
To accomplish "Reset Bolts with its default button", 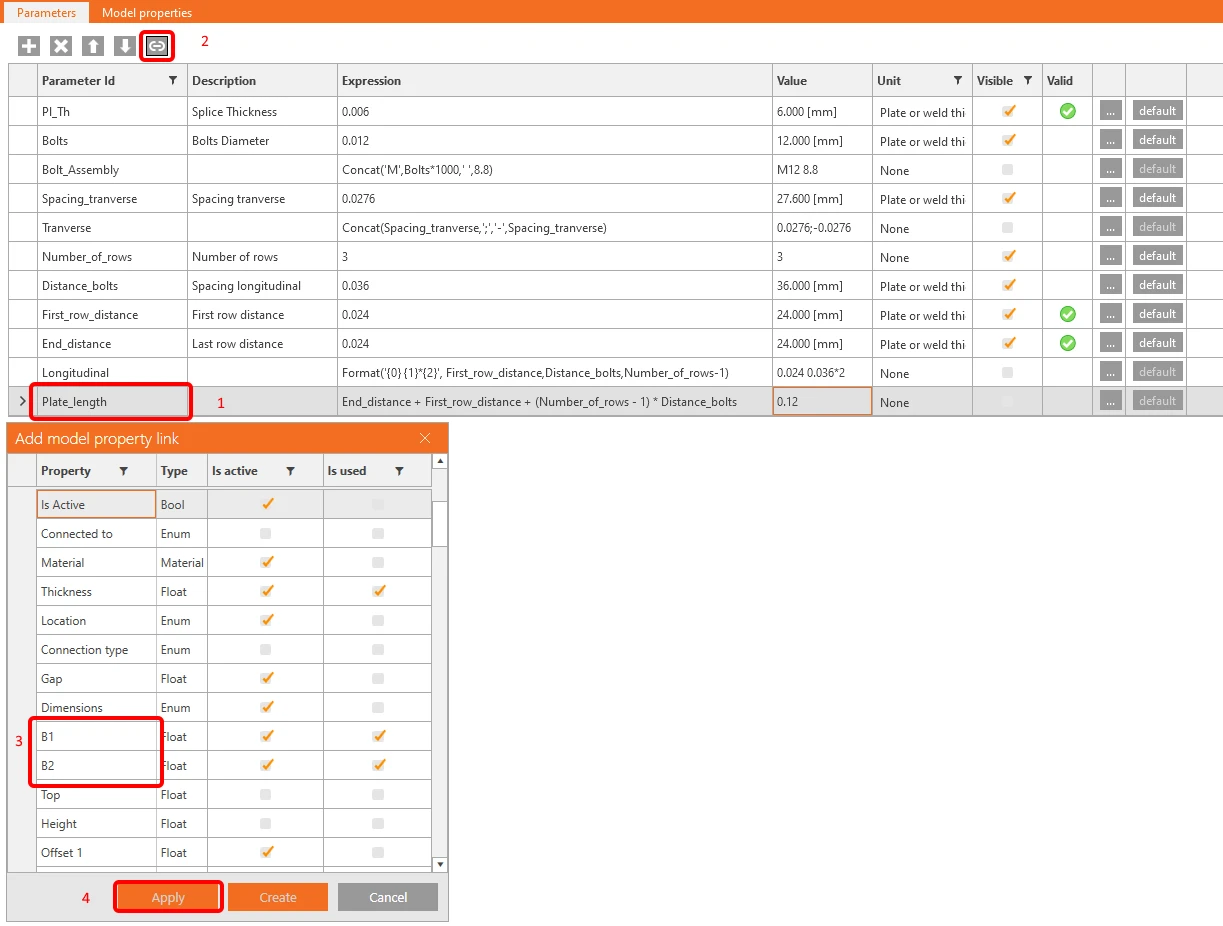I will pyautogui.click(x=1157, y=140).
